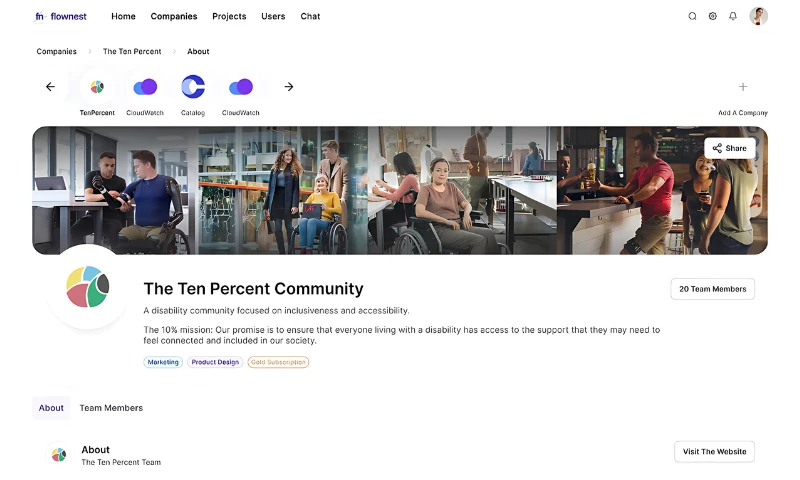Click the flownest logo

[60, 16]
